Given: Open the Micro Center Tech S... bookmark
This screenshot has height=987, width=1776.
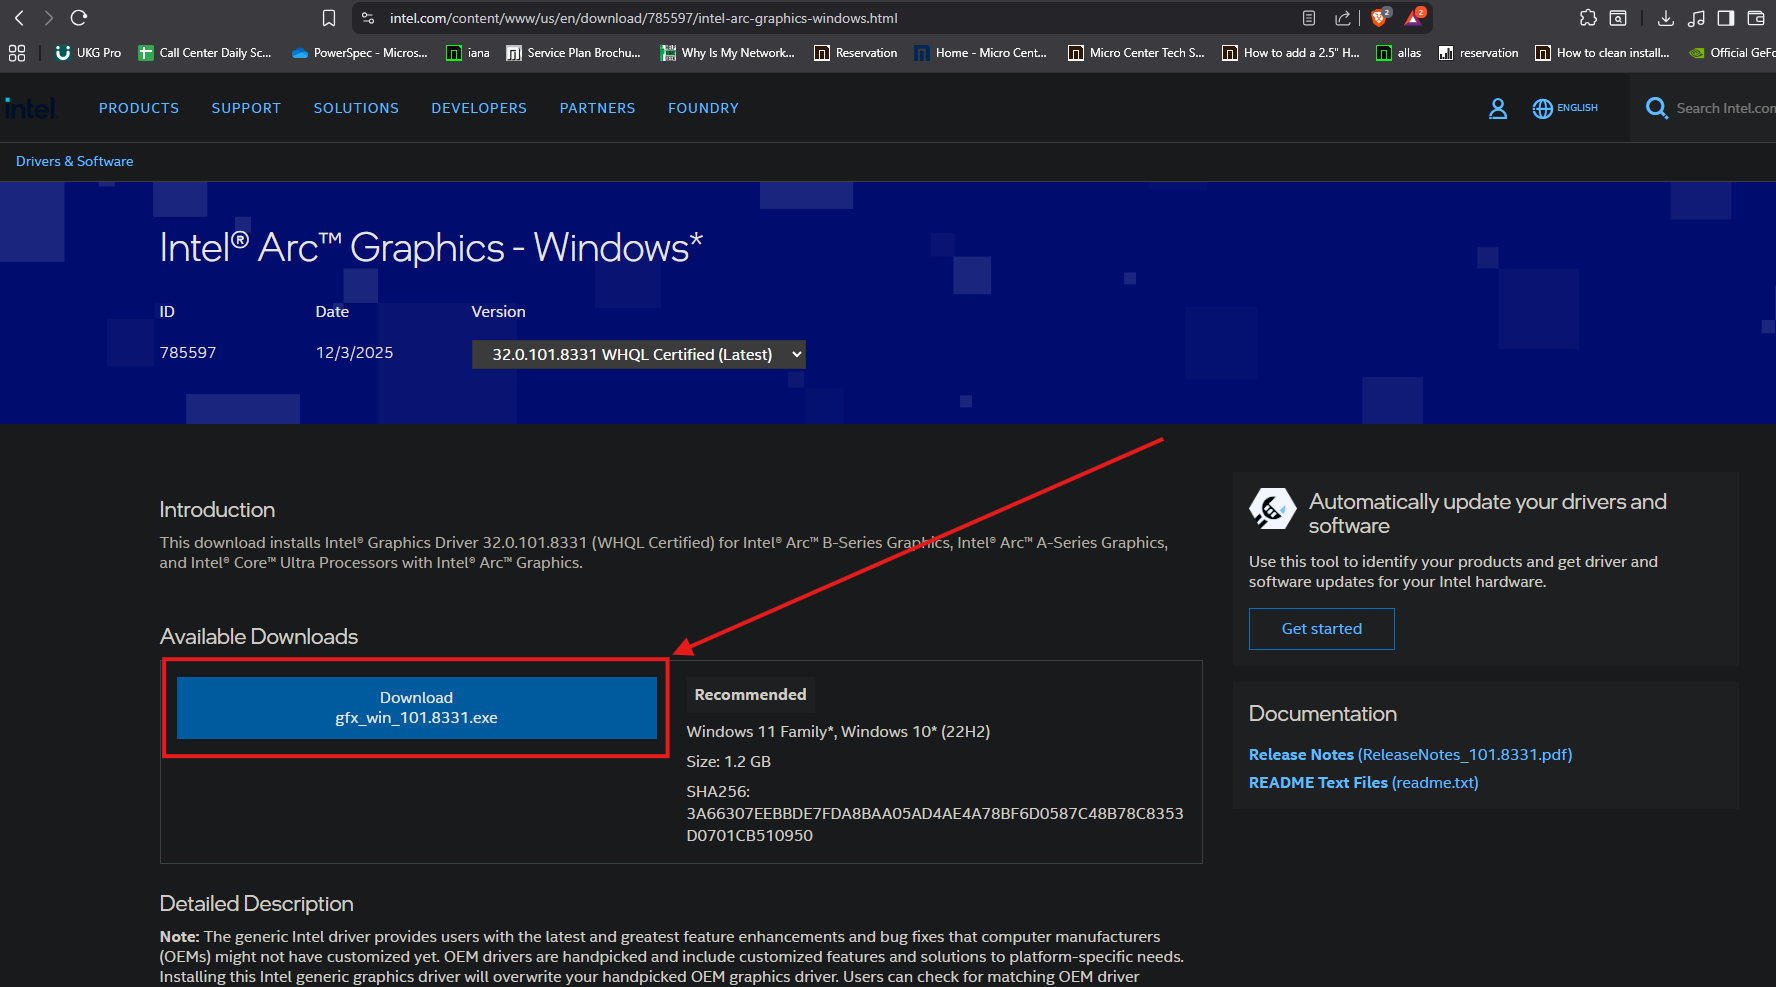Looking at the screenshot, I should tap(1136, 53).
